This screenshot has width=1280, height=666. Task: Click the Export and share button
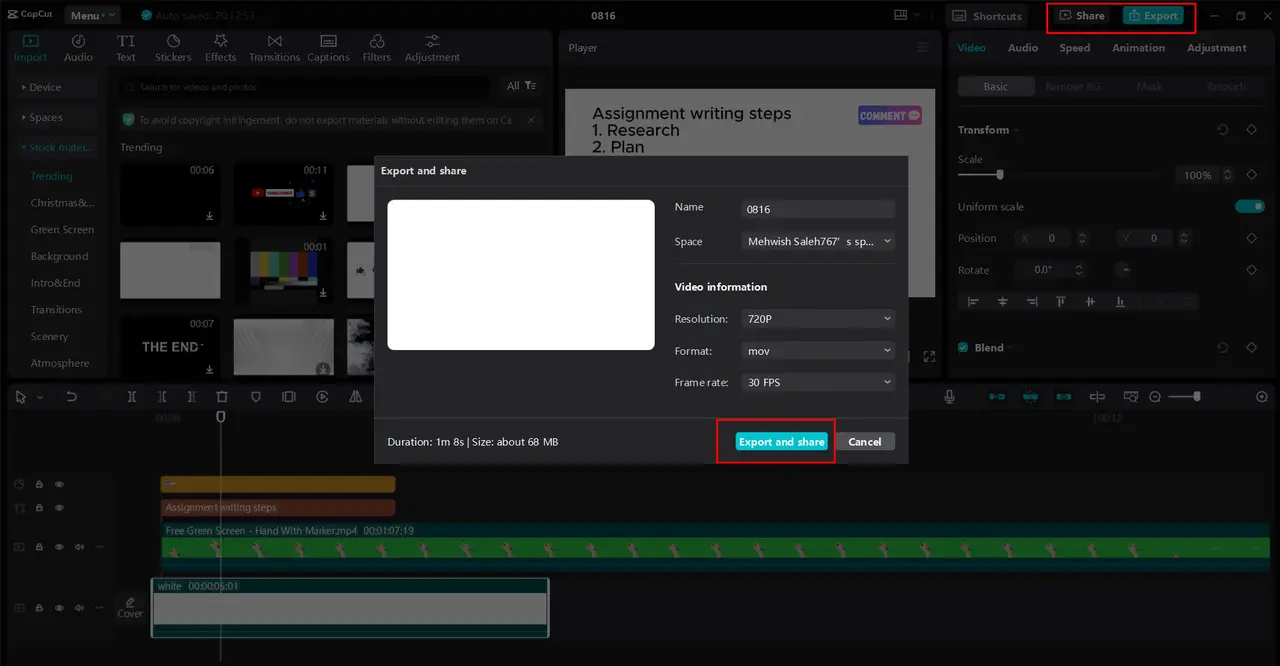coord(781,441)
